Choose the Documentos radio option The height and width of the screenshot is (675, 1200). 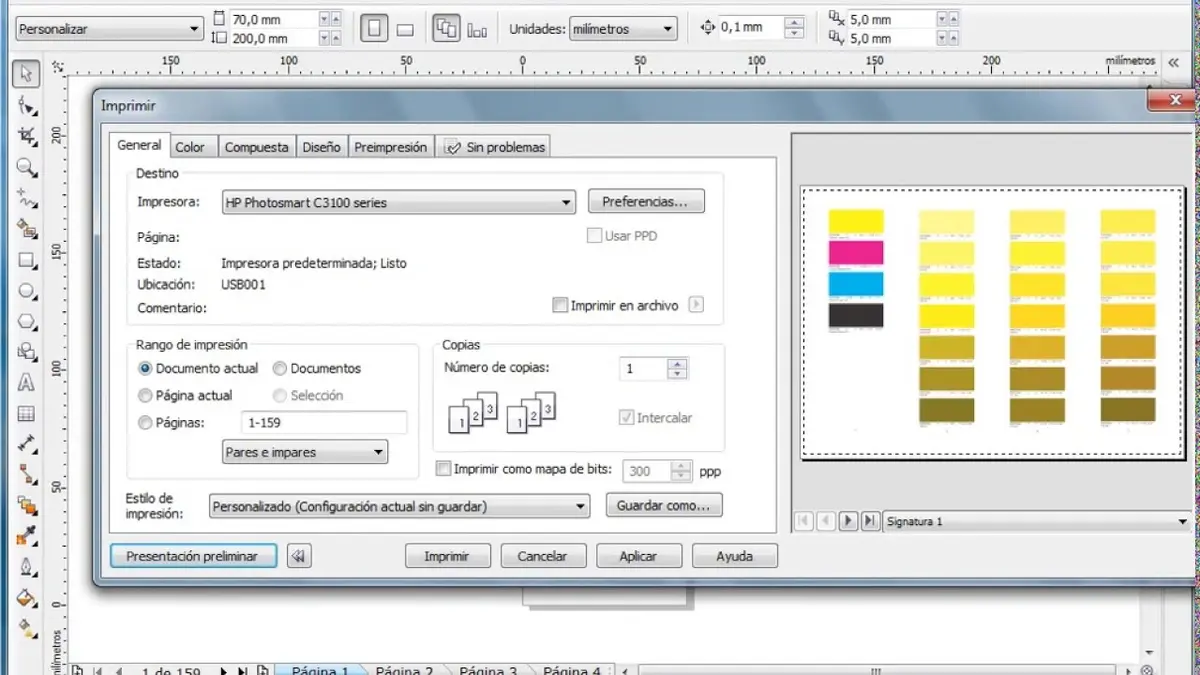tap(279, 368)
